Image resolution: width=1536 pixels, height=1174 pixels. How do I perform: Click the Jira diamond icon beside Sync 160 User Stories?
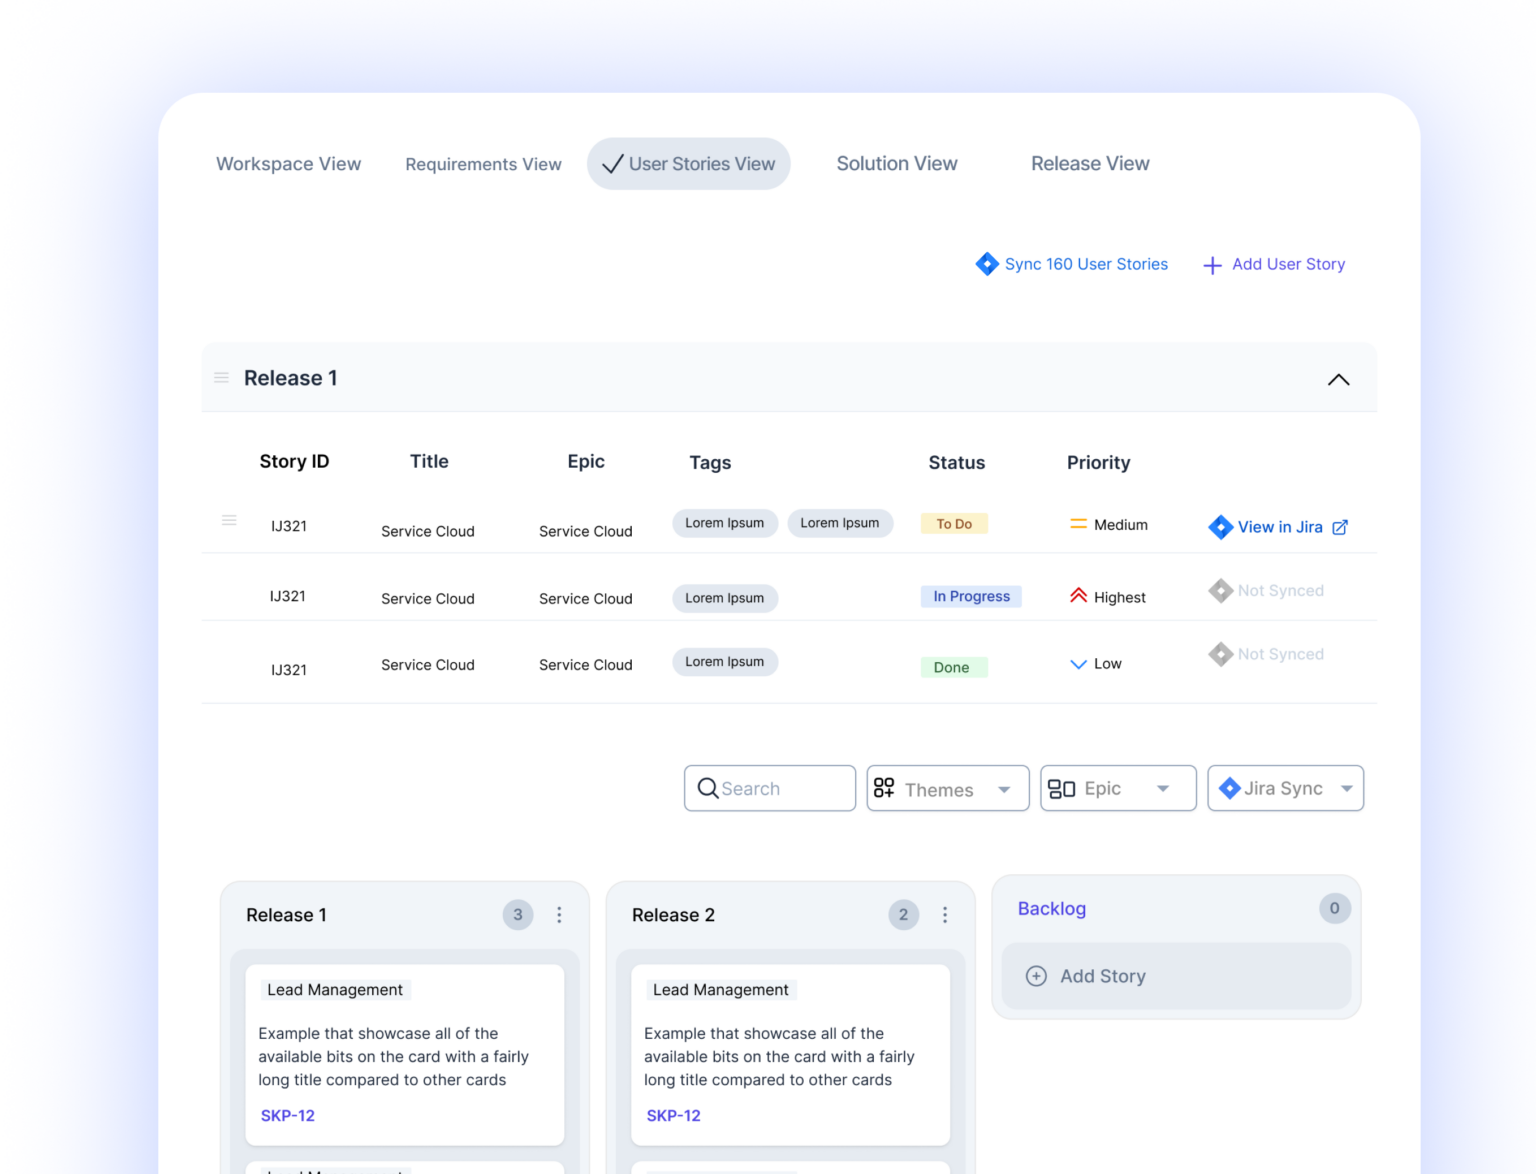tap(986, 264)
